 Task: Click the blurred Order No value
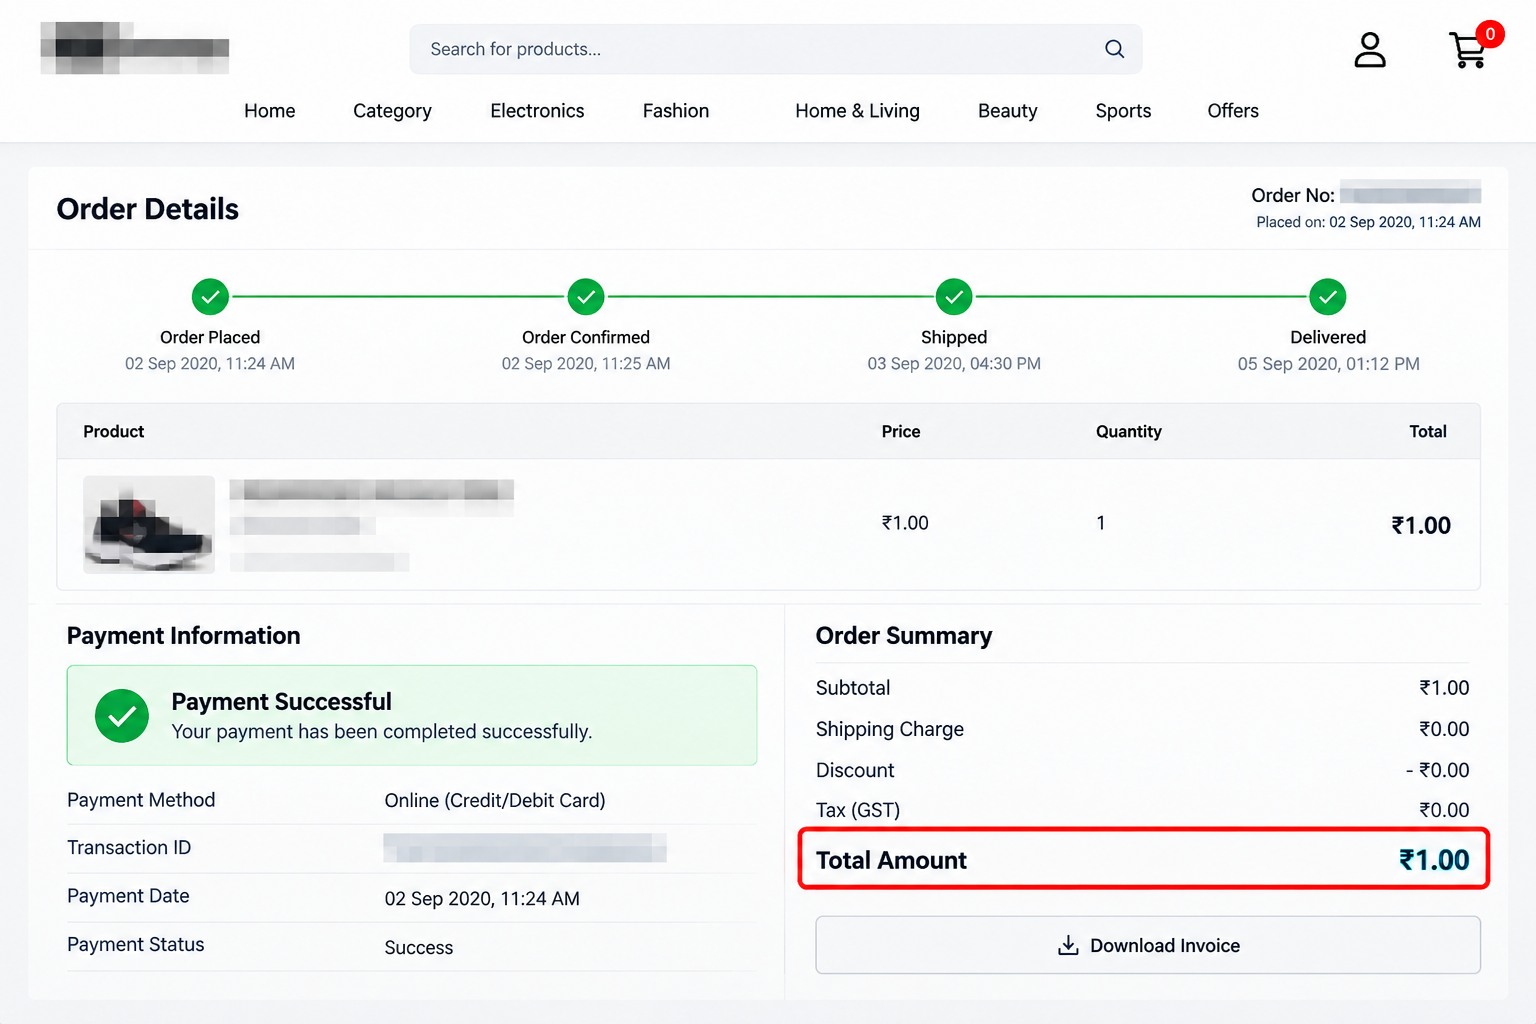tap(1410, 192)
